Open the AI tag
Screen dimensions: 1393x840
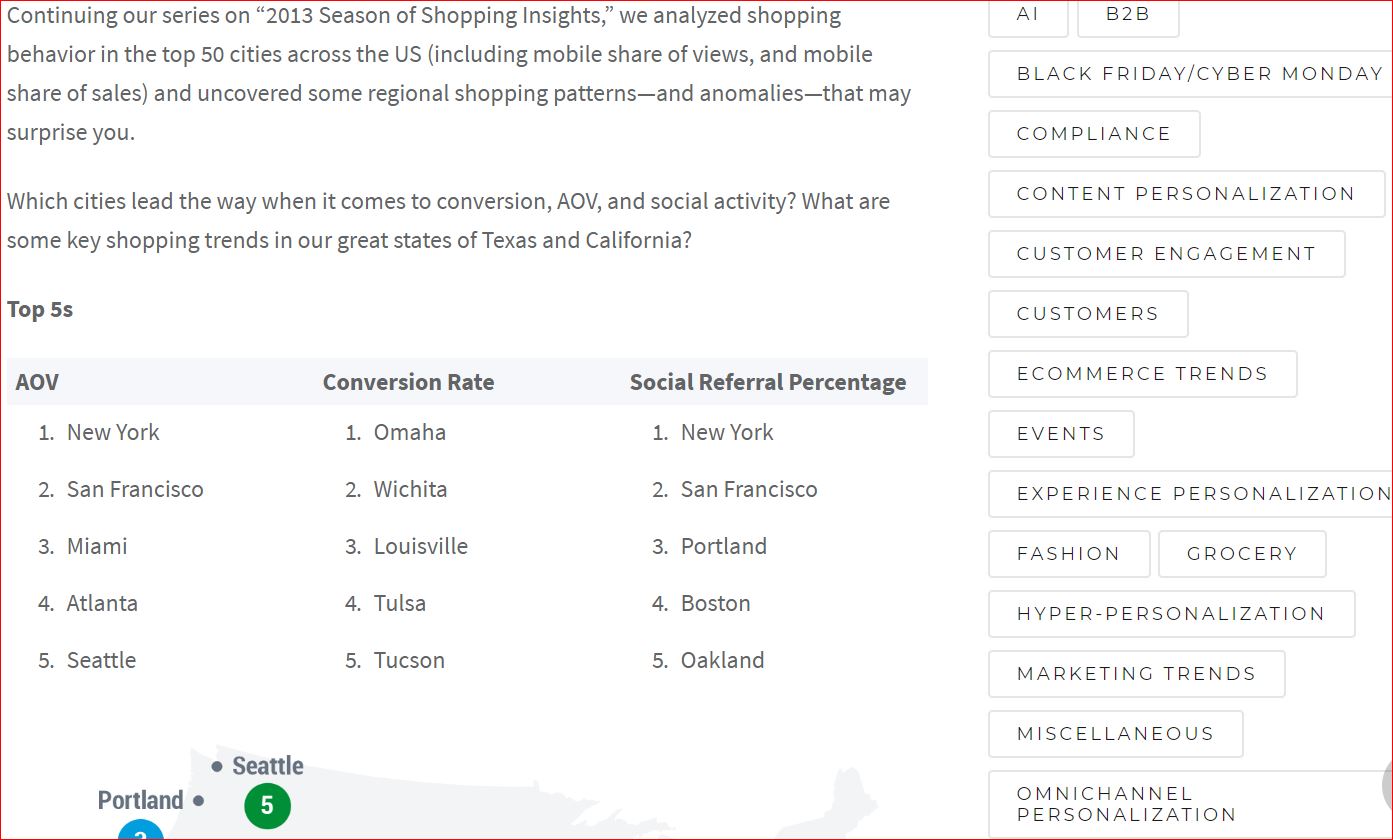(x=1028, y=16)
